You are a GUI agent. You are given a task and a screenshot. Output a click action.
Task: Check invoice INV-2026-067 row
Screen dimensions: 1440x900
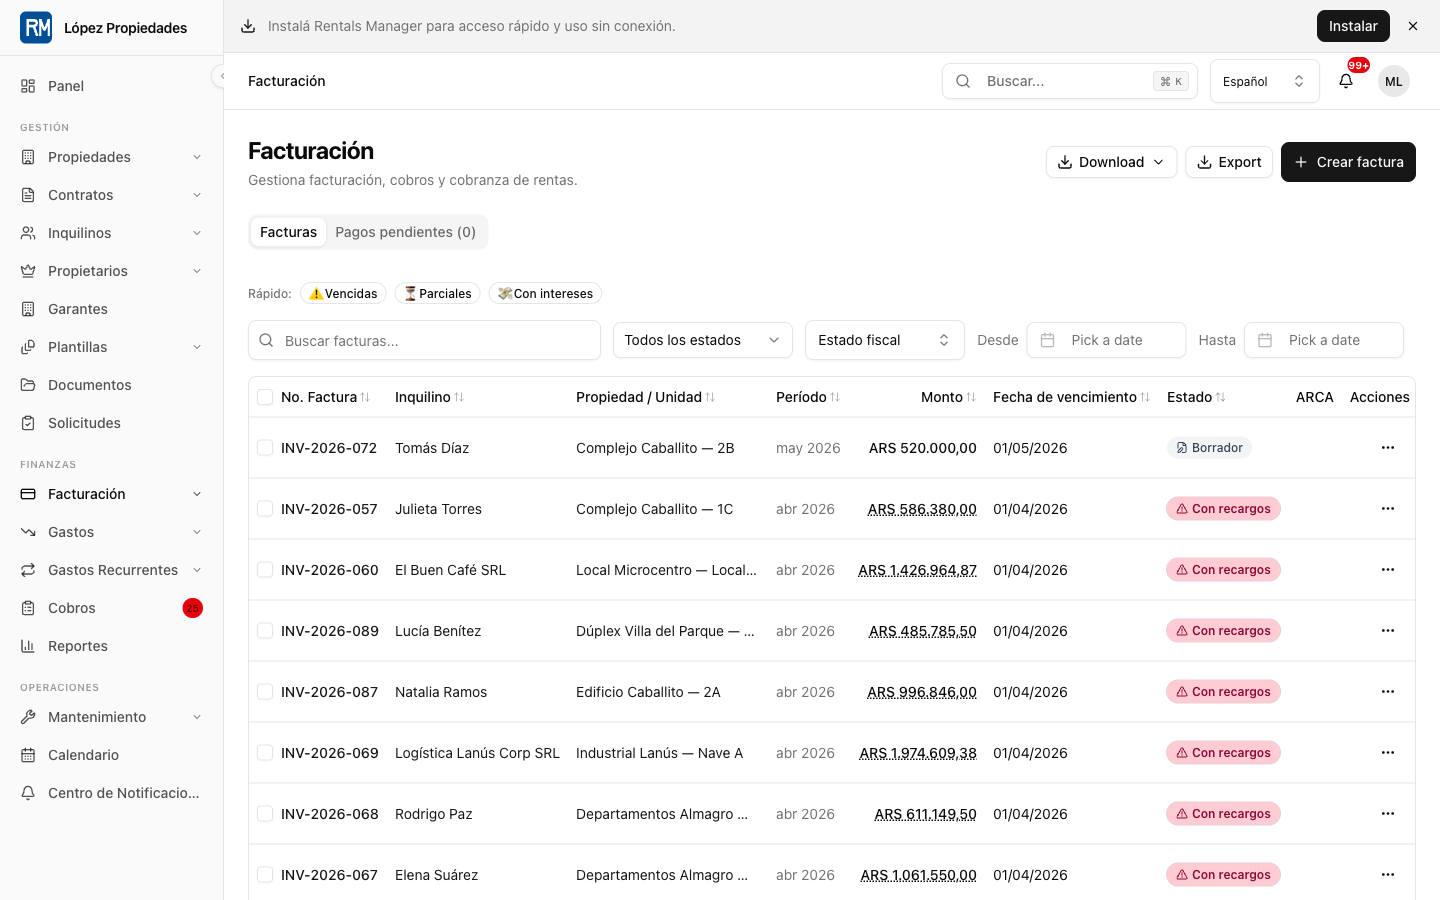coord(265,875)
